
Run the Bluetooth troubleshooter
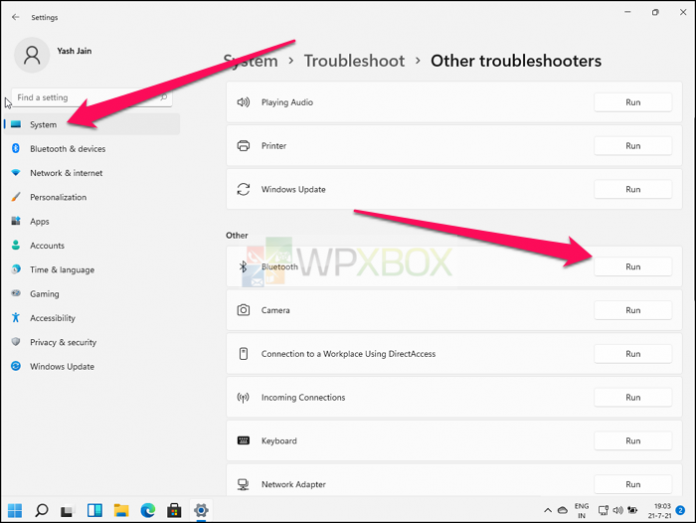pyautogui.click(x=633, y=266)
